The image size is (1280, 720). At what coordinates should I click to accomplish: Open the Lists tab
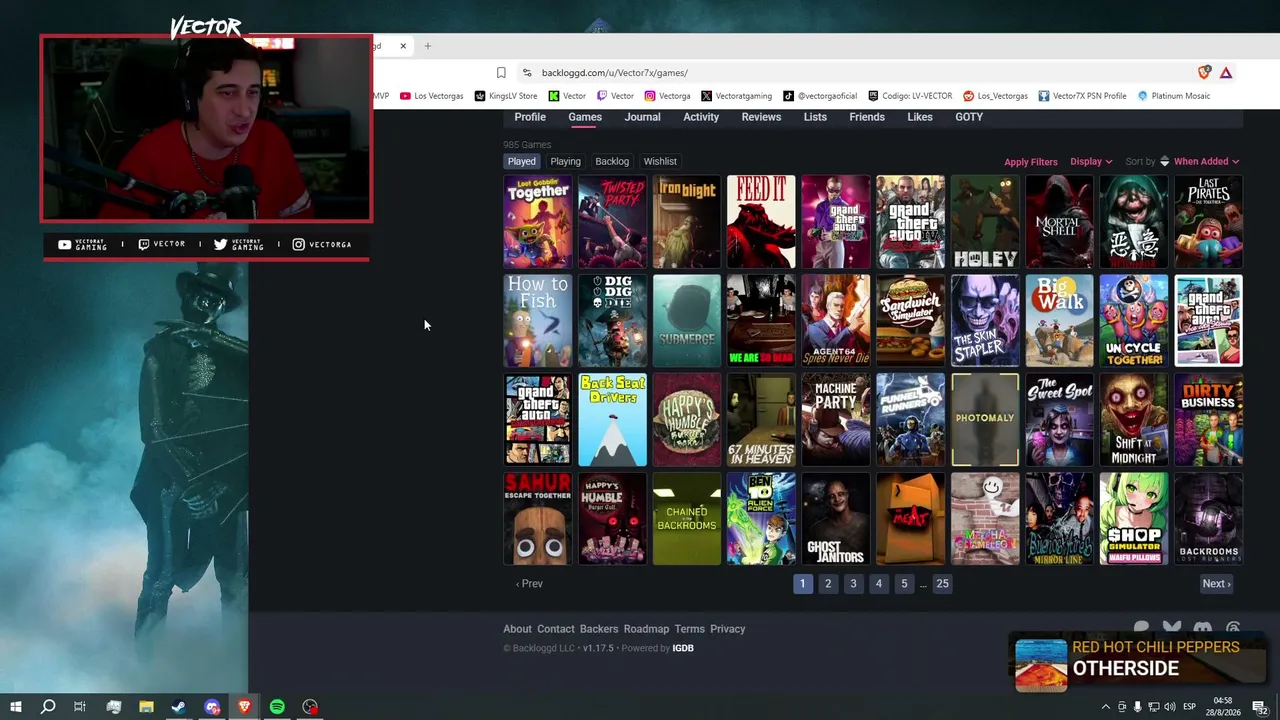(x=815, y=117)
